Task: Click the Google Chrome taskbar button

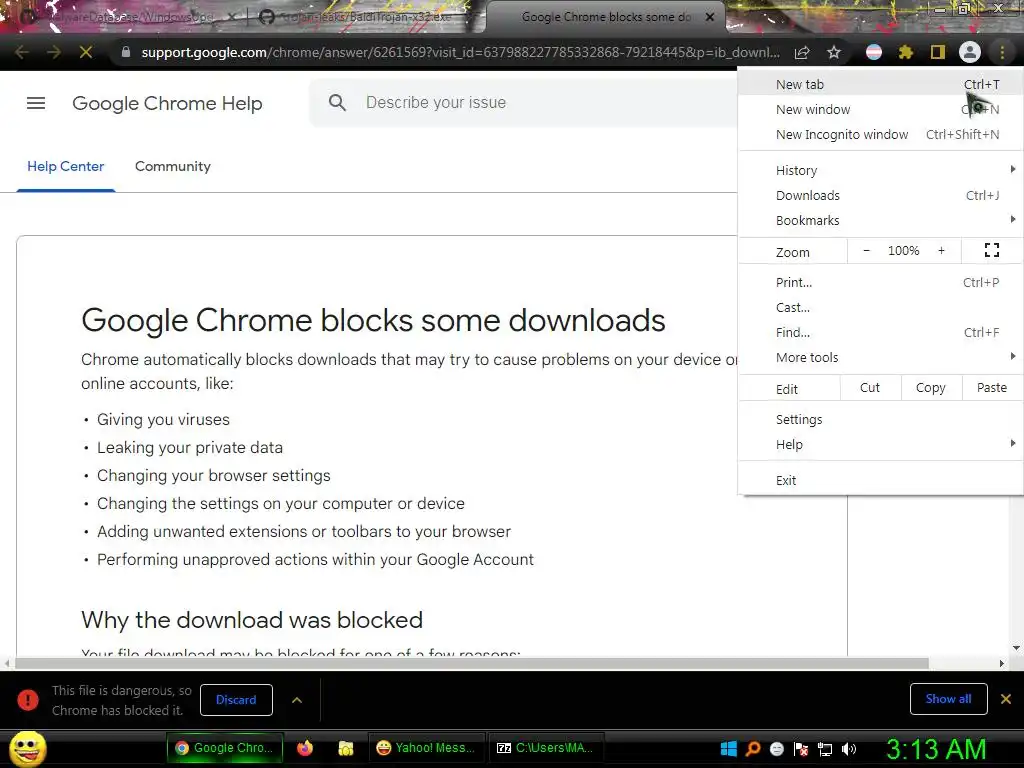Action: [x=225, y=748]
